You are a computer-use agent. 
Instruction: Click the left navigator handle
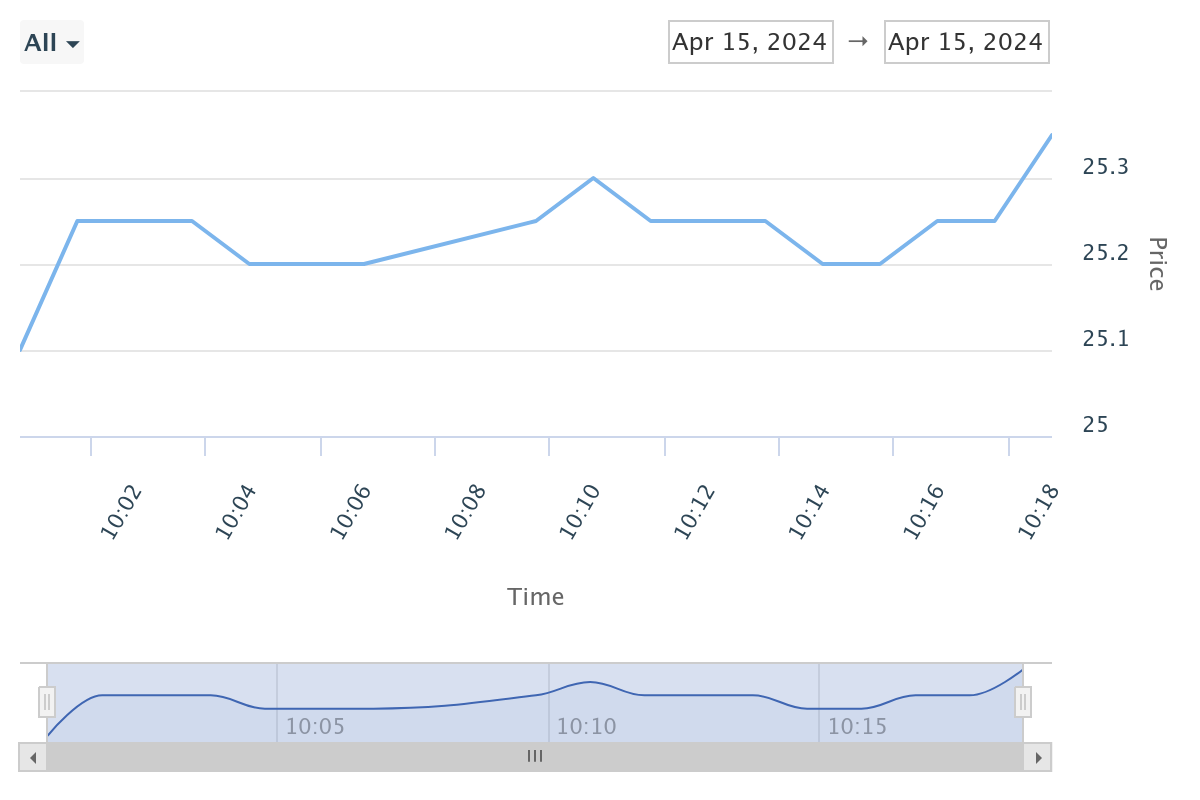point(47,702)
